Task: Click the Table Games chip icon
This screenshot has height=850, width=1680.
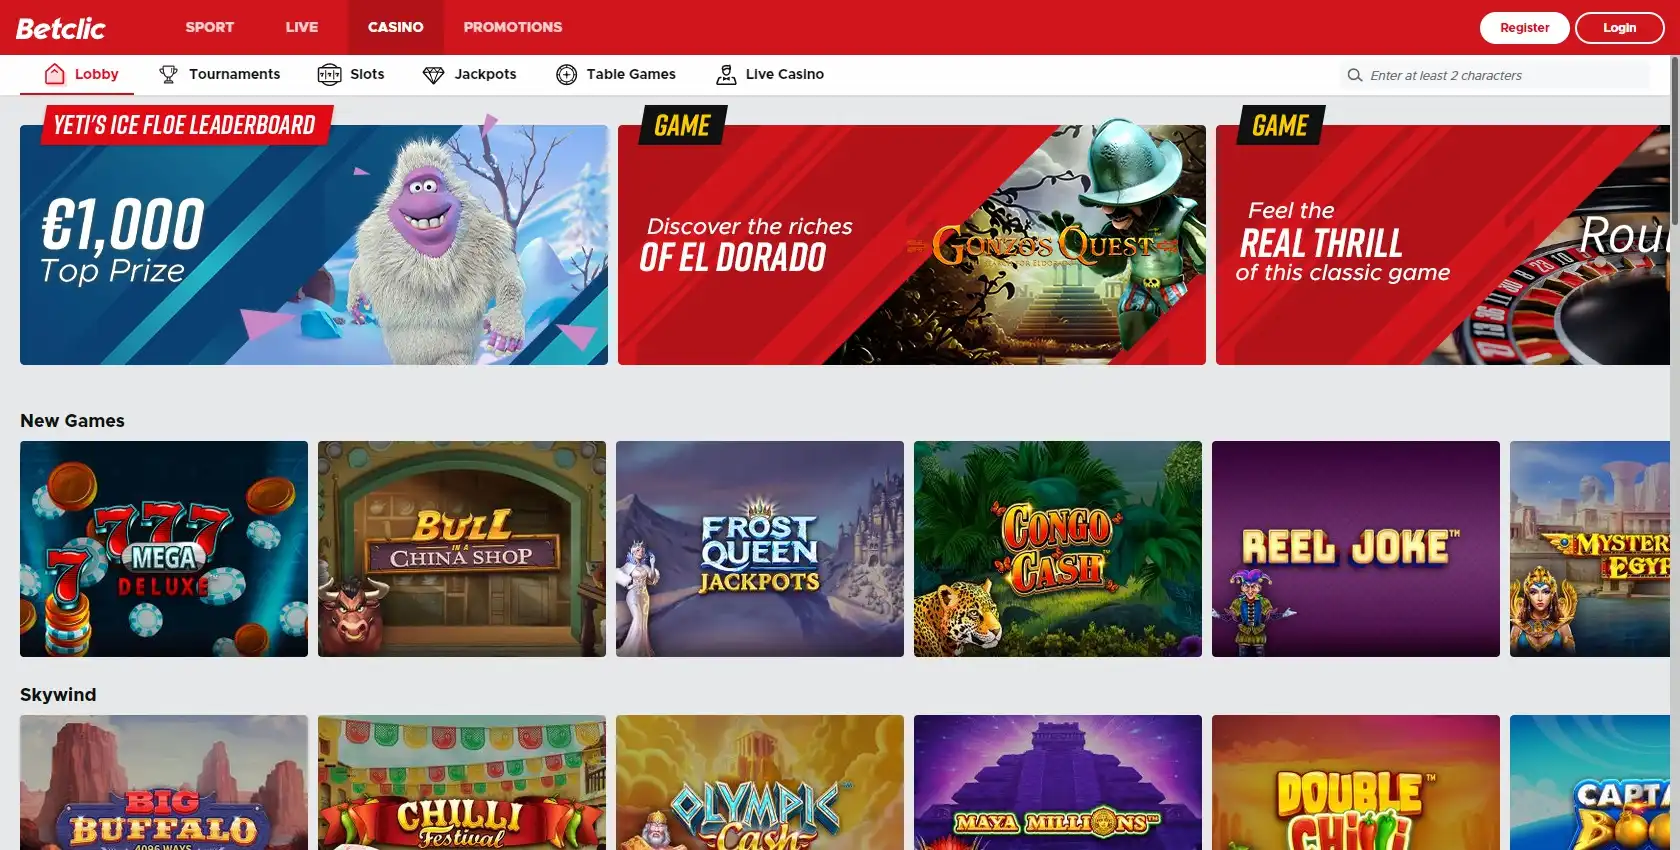Action: click(566, 74)
